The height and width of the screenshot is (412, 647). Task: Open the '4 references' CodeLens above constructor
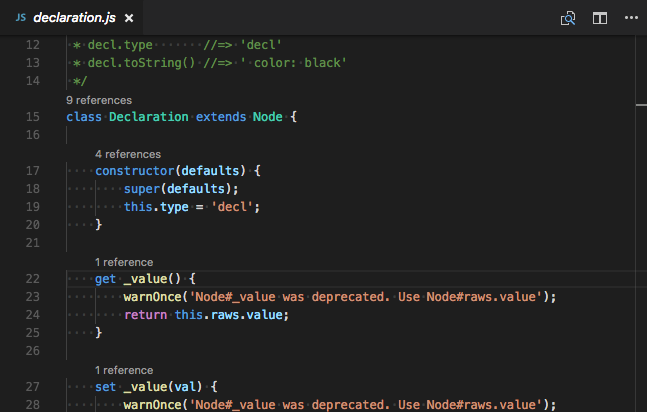click(127, 154)
